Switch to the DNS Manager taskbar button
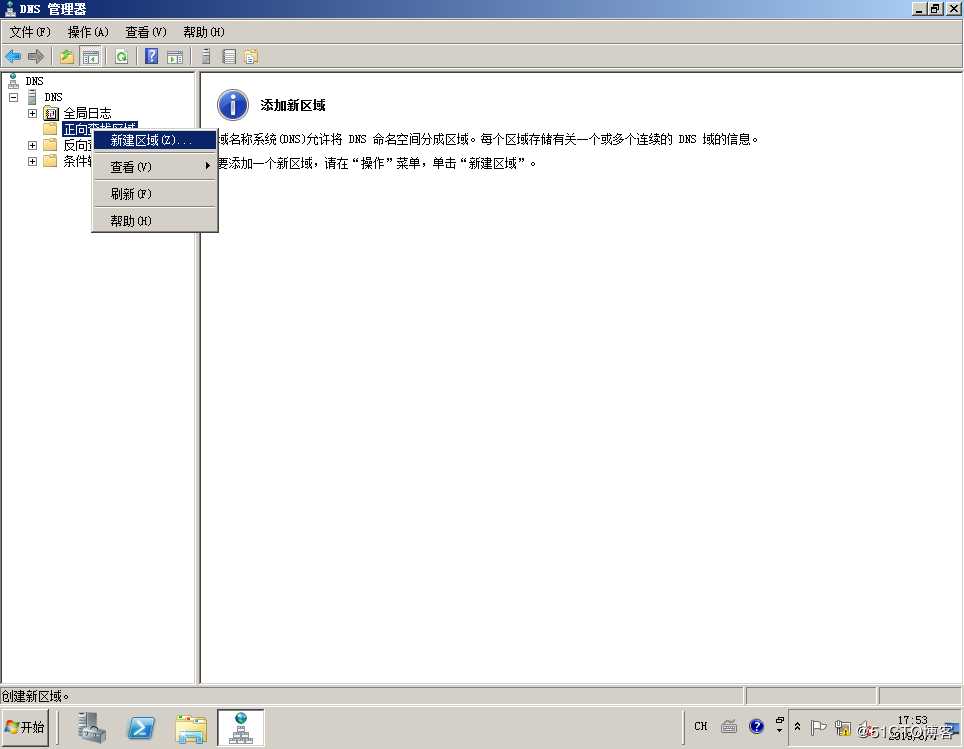The width and height of the screenshot is (964, 749). 241,727
